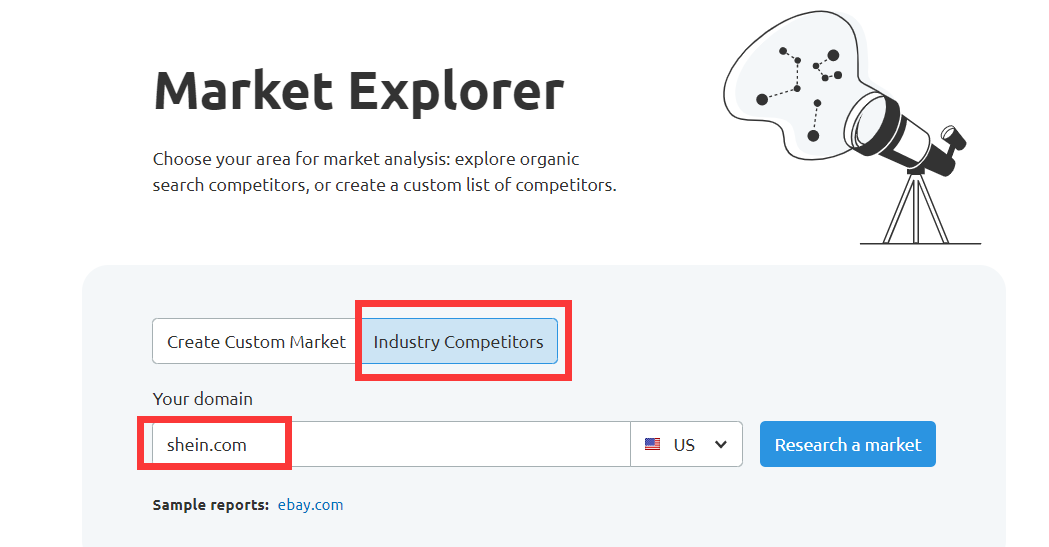Click the telescope tripod legs
Viewport: 1049px width, 547px height.
(x=913, y=208)
